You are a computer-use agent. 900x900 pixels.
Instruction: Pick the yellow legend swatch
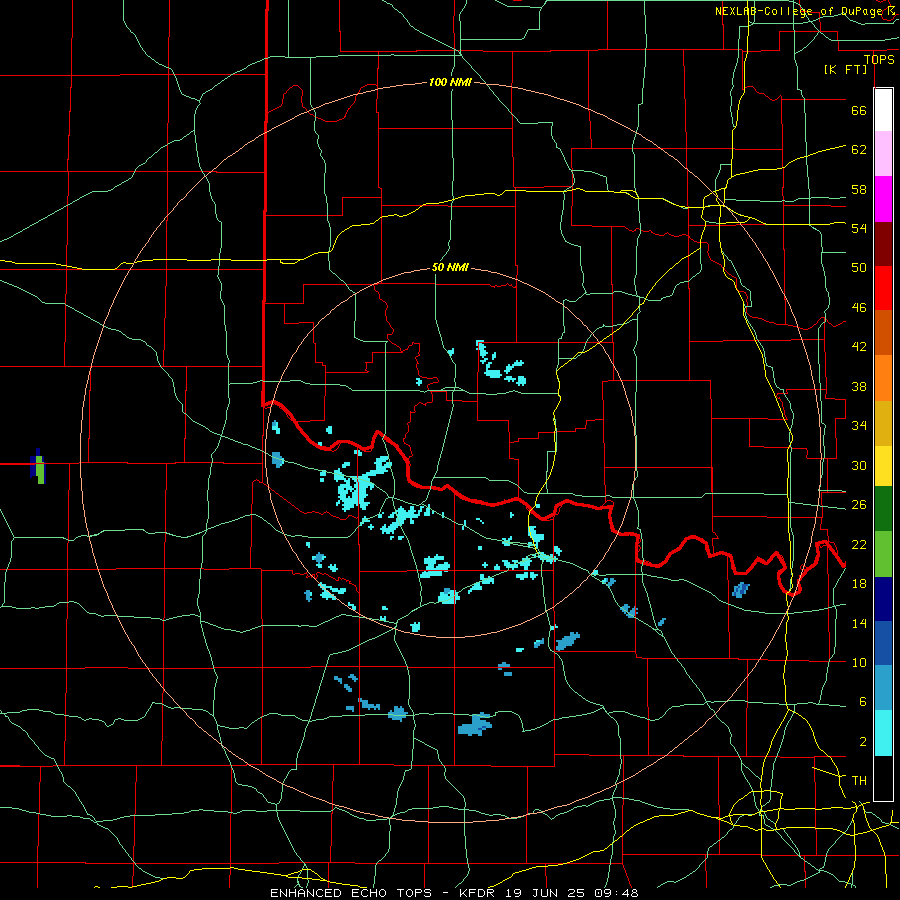click(x=883, y=465)
